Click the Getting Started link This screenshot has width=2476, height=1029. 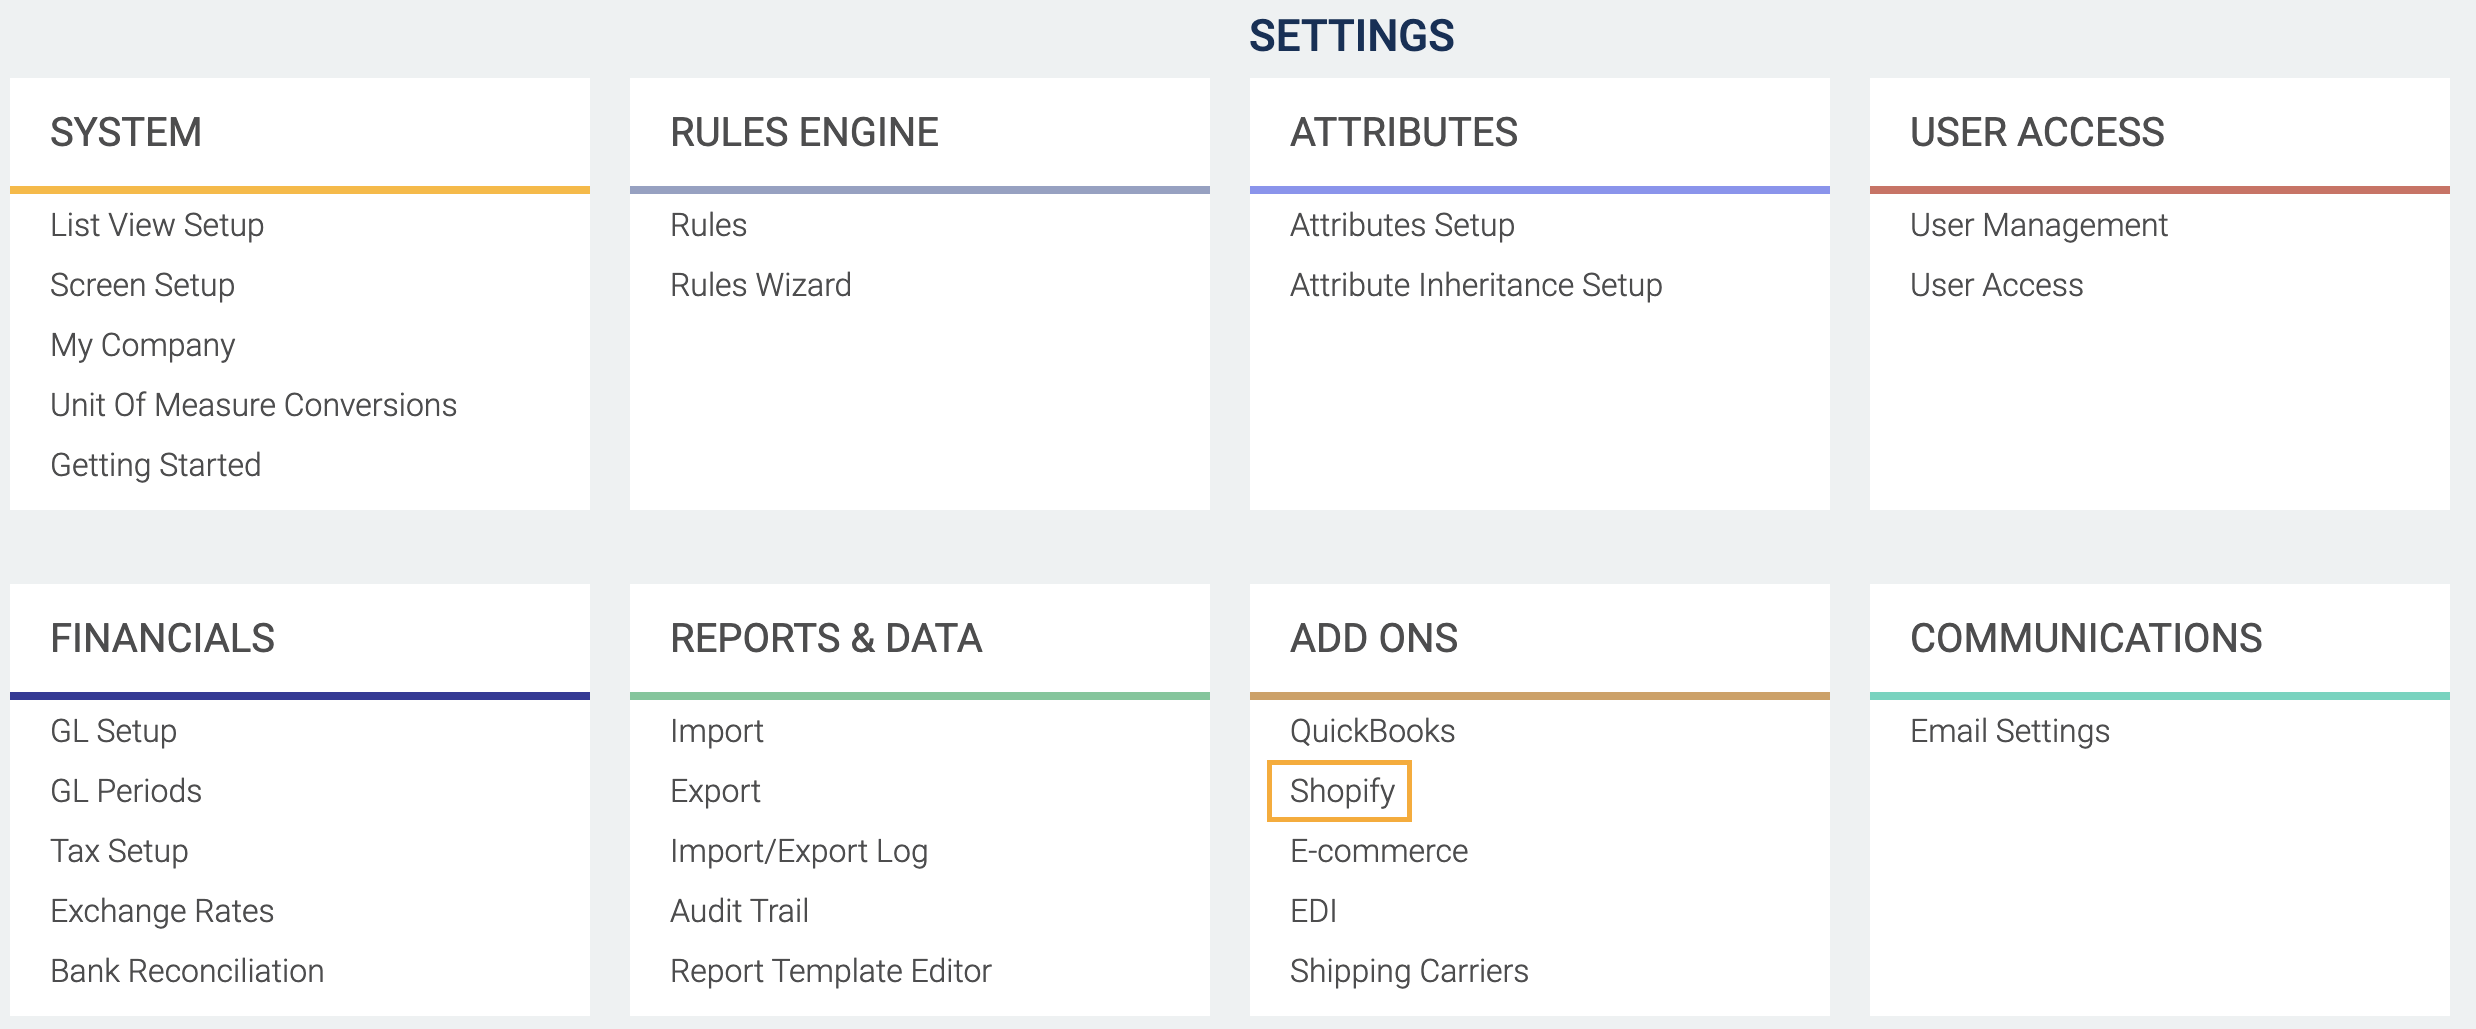pos(155,465)
